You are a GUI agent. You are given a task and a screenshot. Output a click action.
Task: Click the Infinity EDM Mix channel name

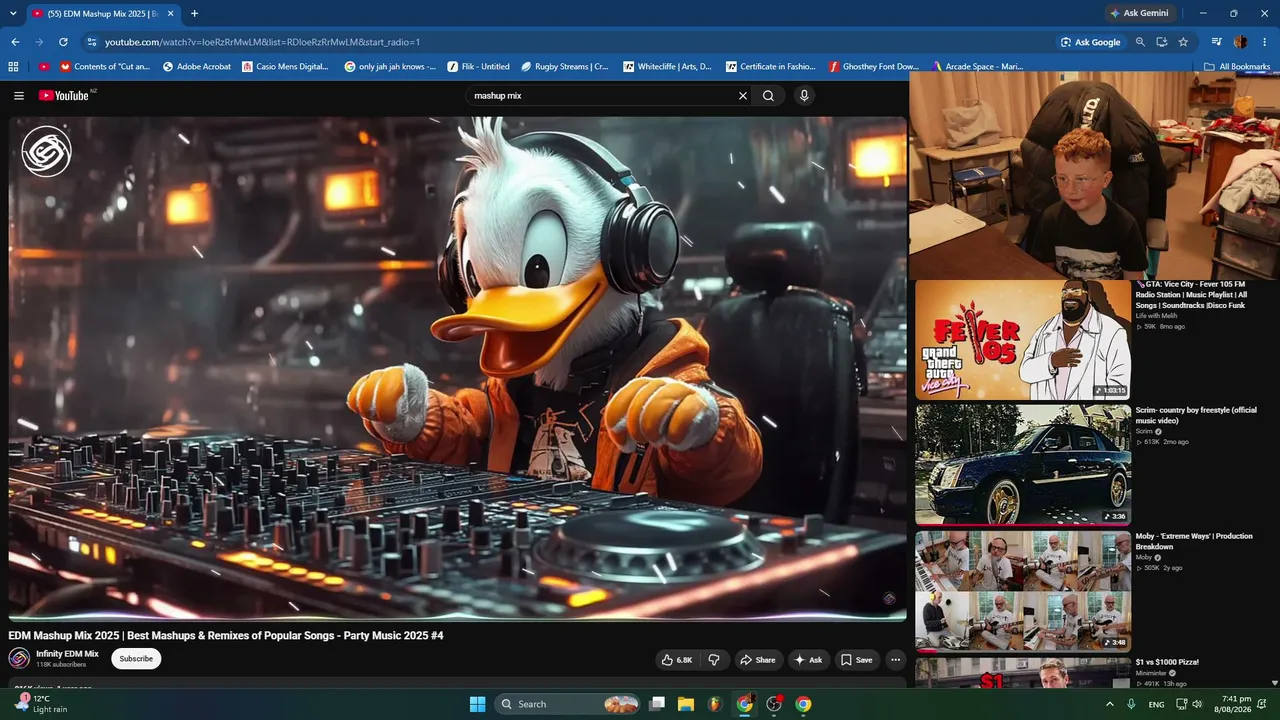67,654
